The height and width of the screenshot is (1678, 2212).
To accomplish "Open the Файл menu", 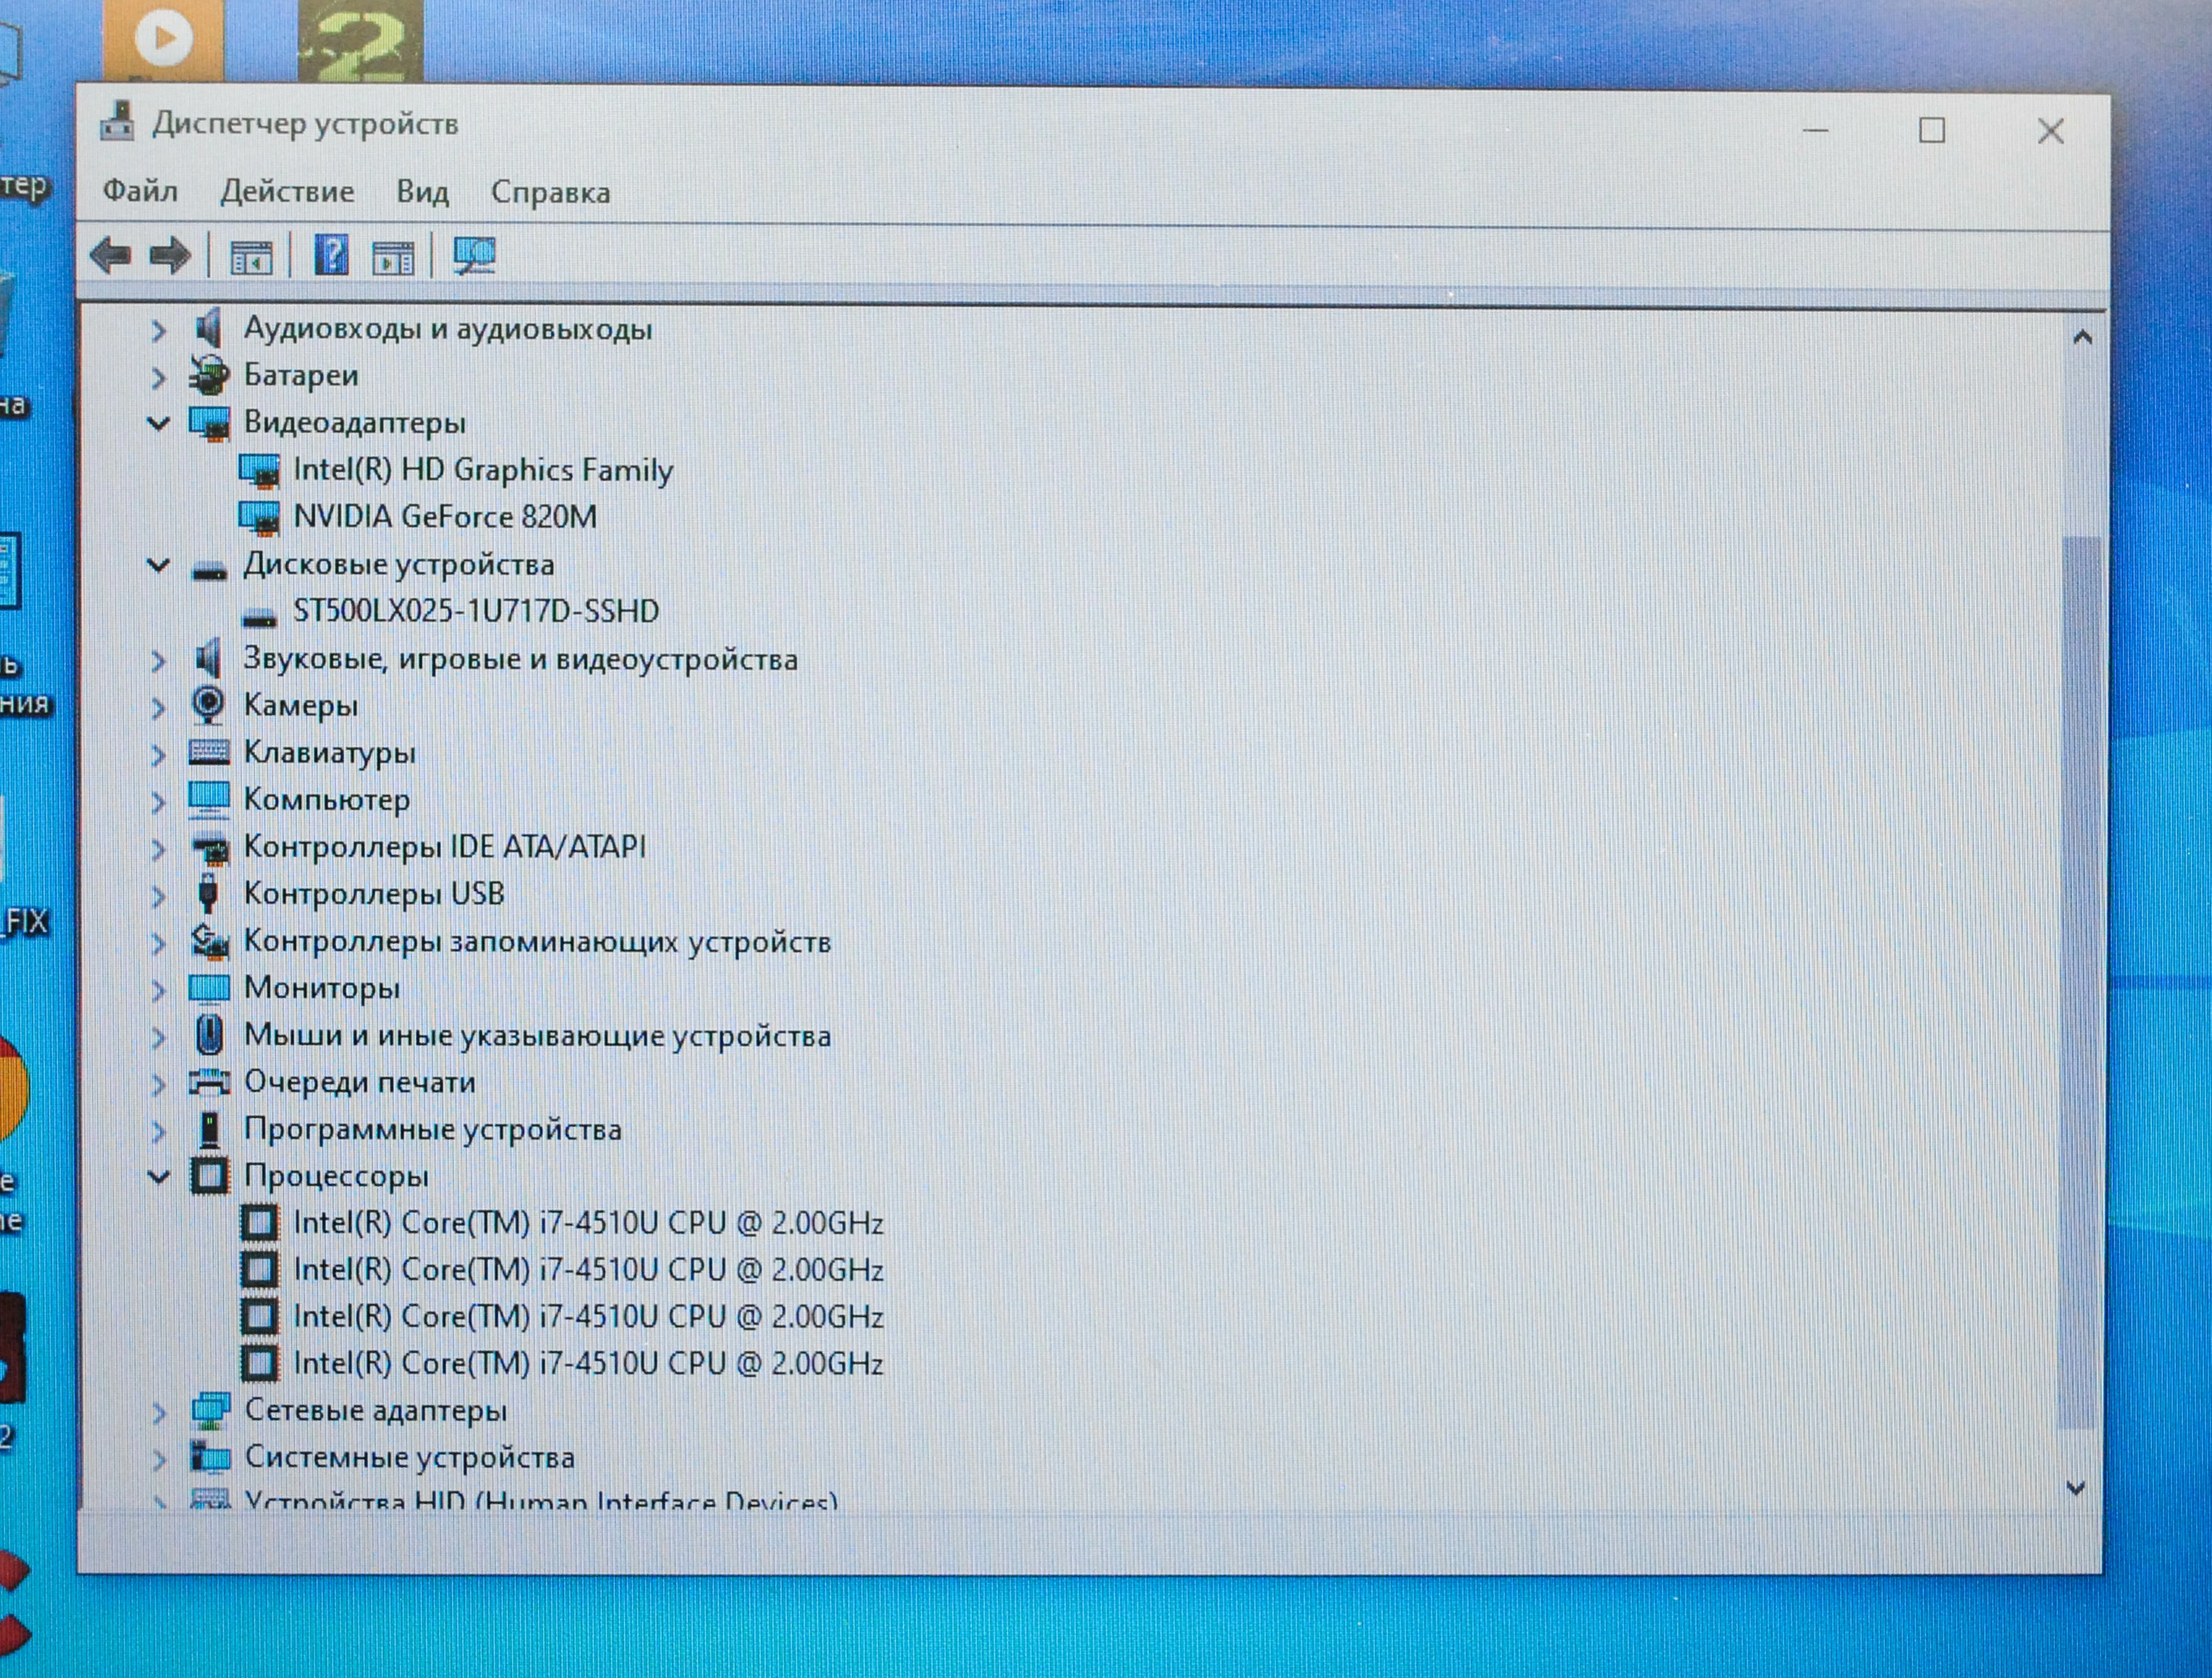I will [x=140, y=192].
